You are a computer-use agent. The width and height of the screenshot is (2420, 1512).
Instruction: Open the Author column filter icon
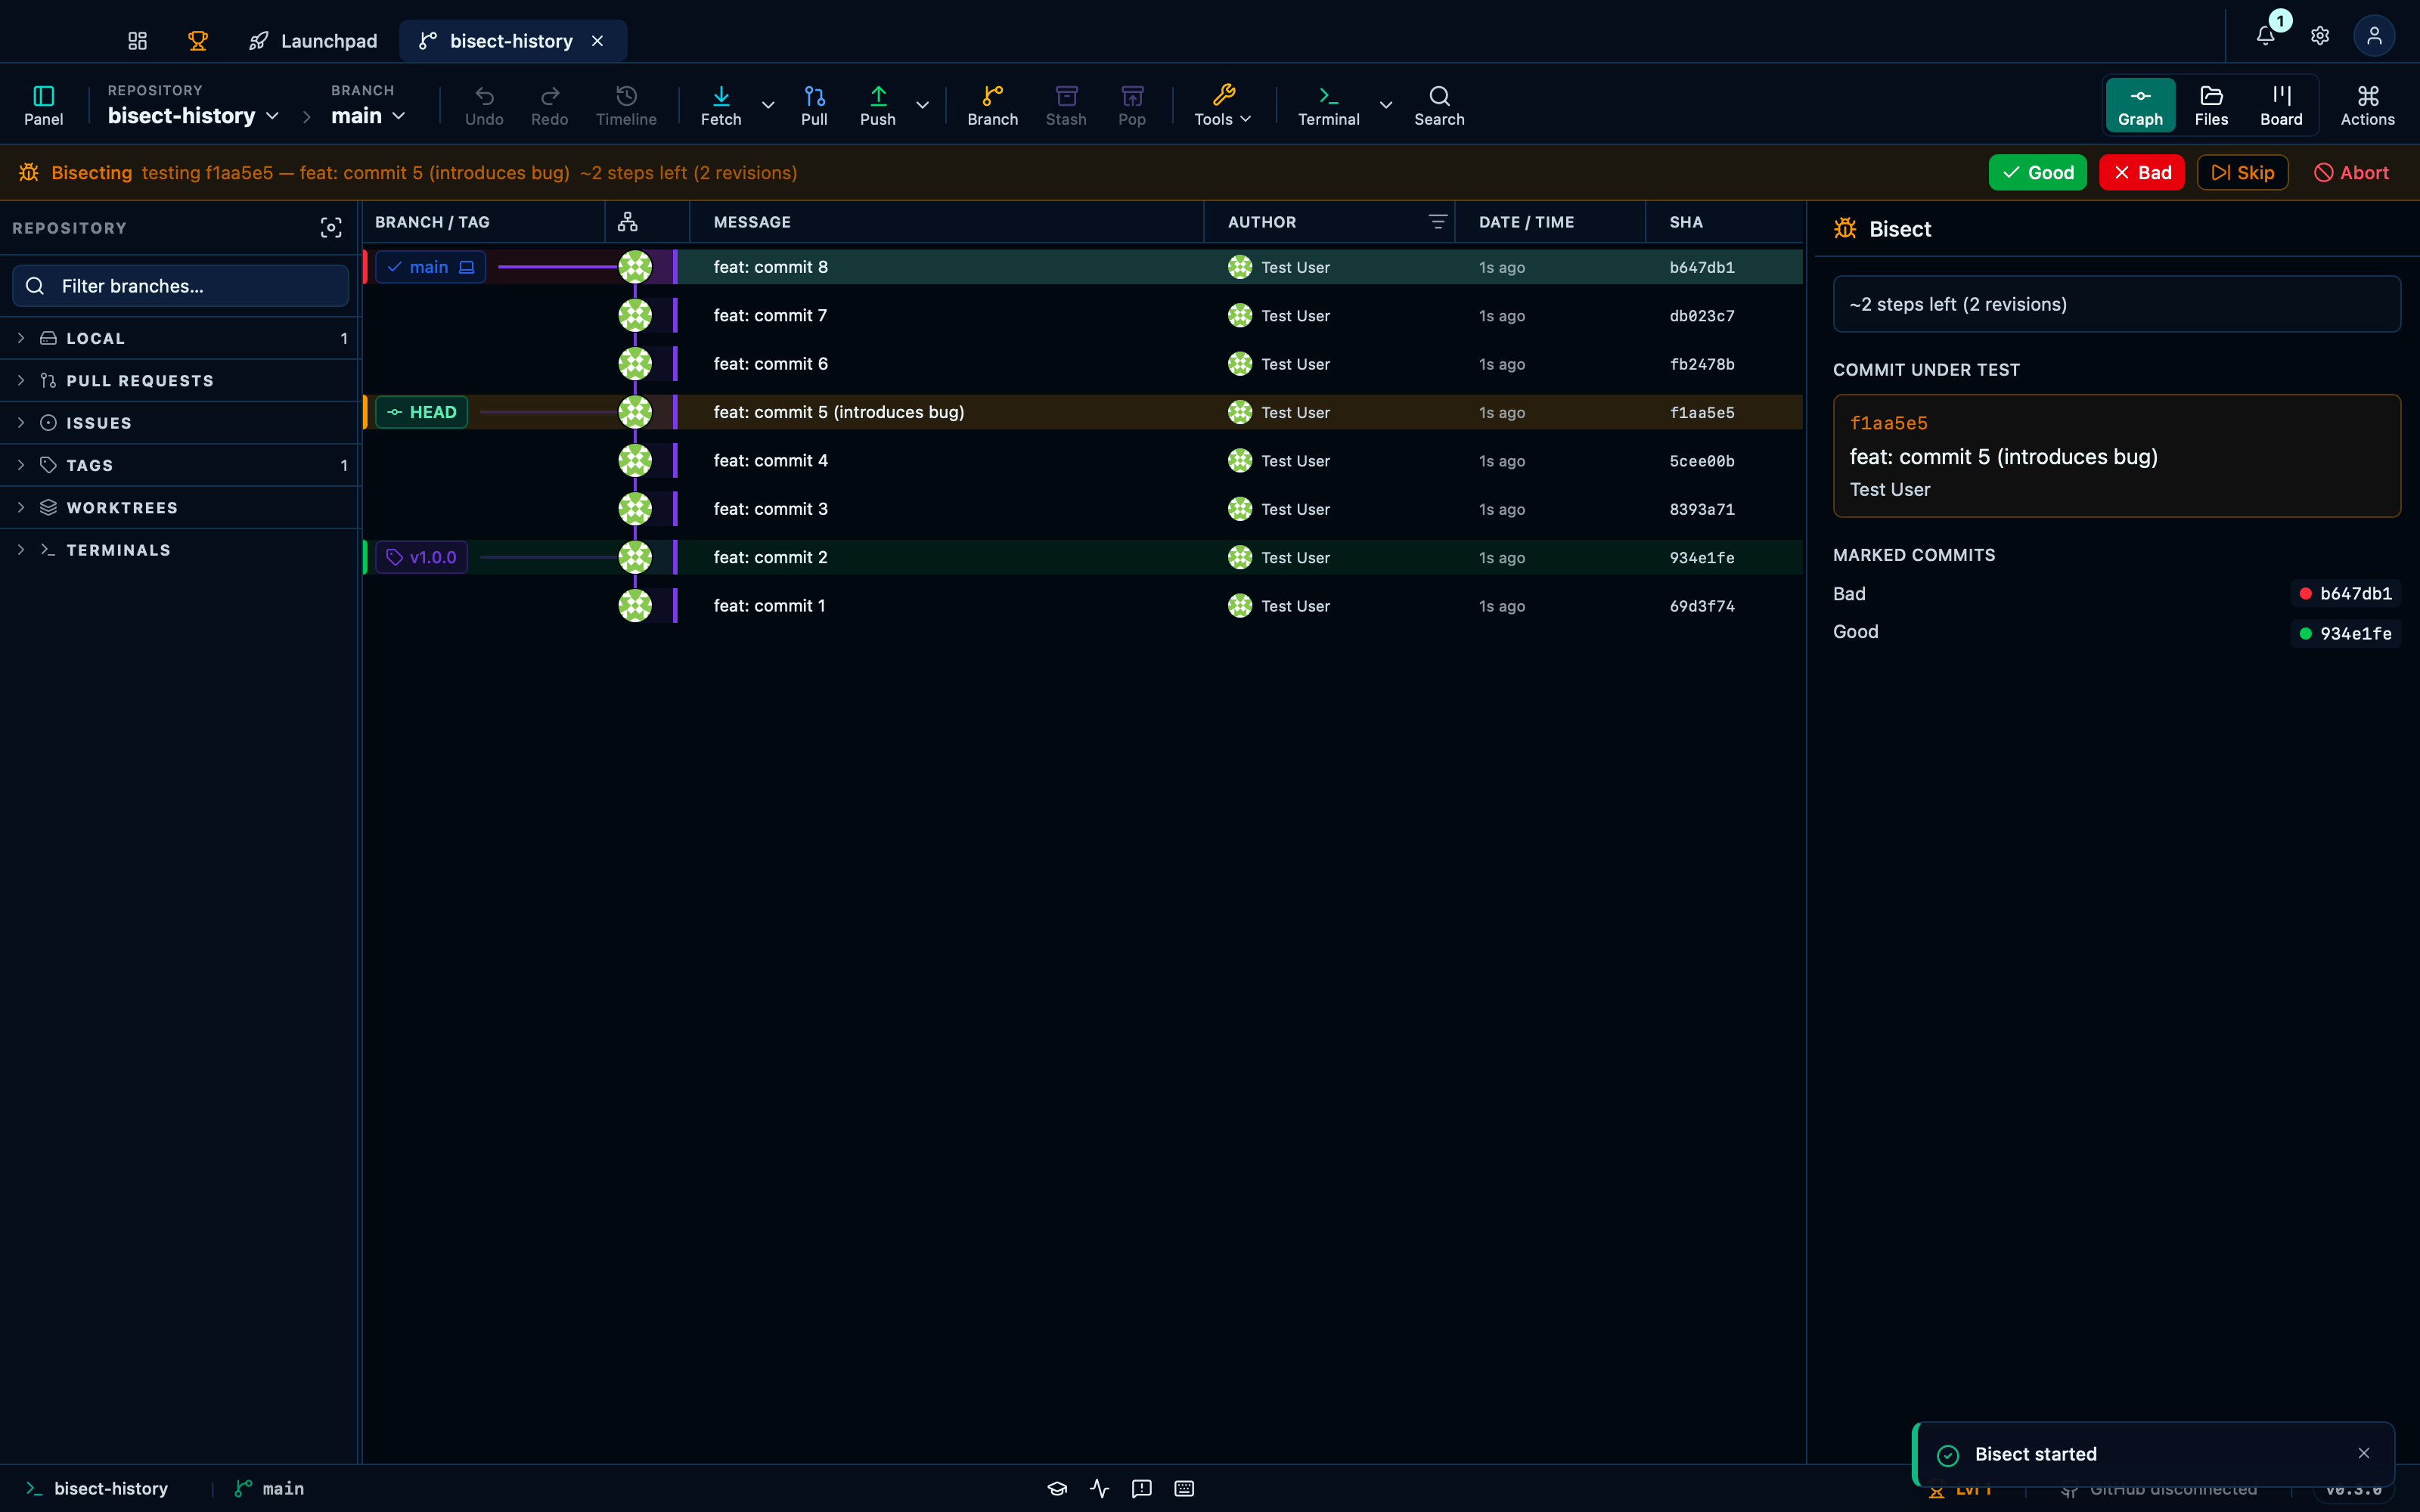pyautogui.click(x=1437, y=222)
